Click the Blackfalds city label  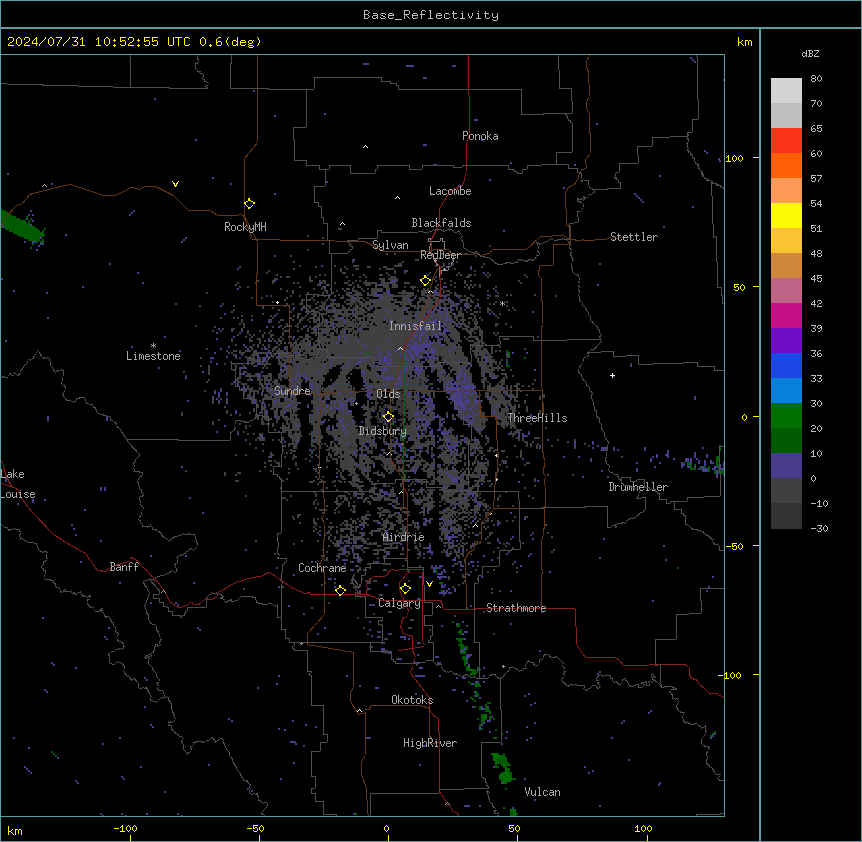441,223
